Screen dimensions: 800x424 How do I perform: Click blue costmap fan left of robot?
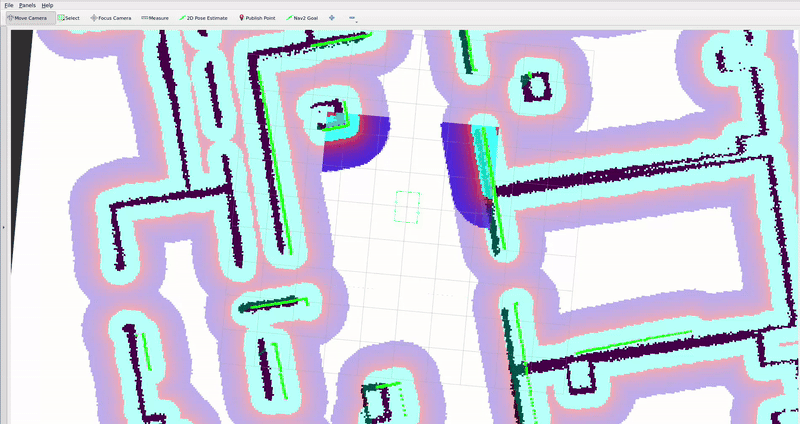click(362, 142)
